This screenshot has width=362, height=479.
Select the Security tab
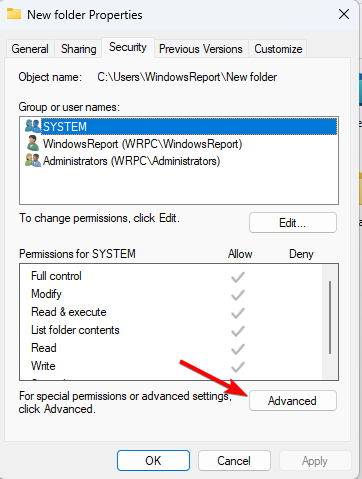pos(128,47)
